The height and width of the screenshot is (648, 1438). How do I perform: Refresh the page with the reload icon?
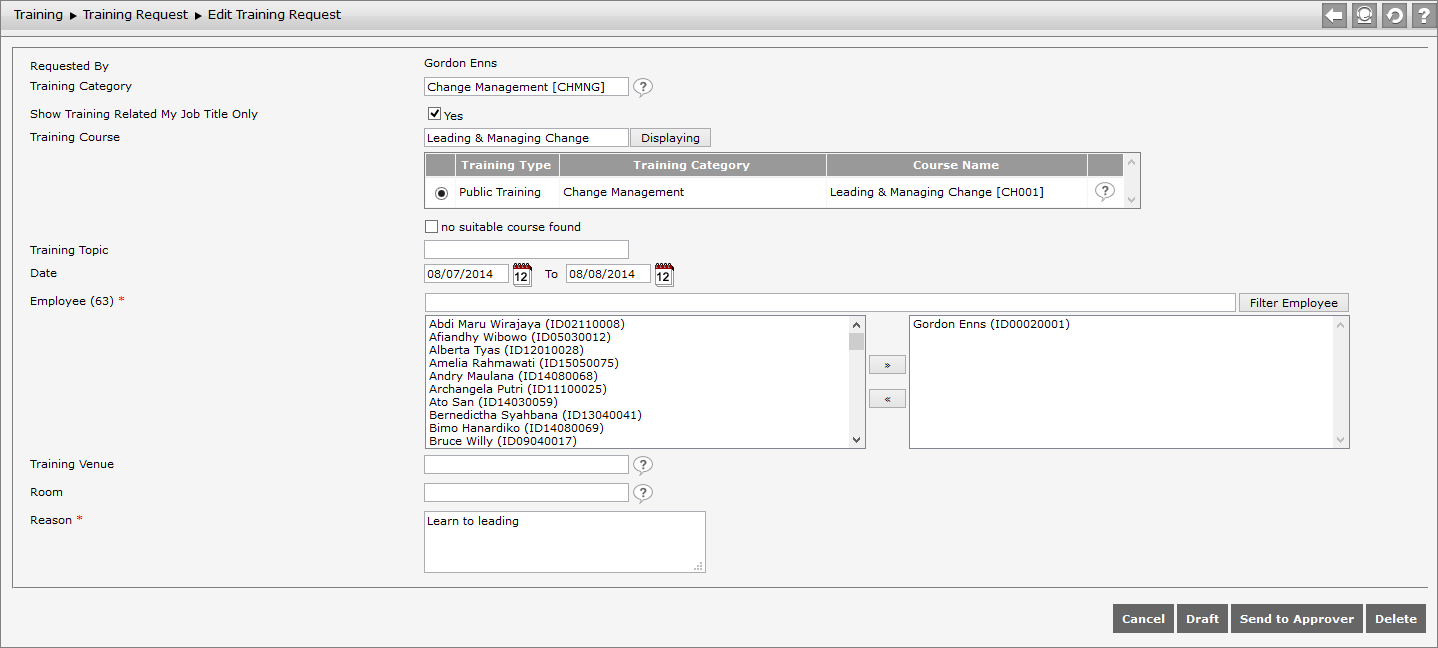pyautogui.click(x=1393, y=14)
